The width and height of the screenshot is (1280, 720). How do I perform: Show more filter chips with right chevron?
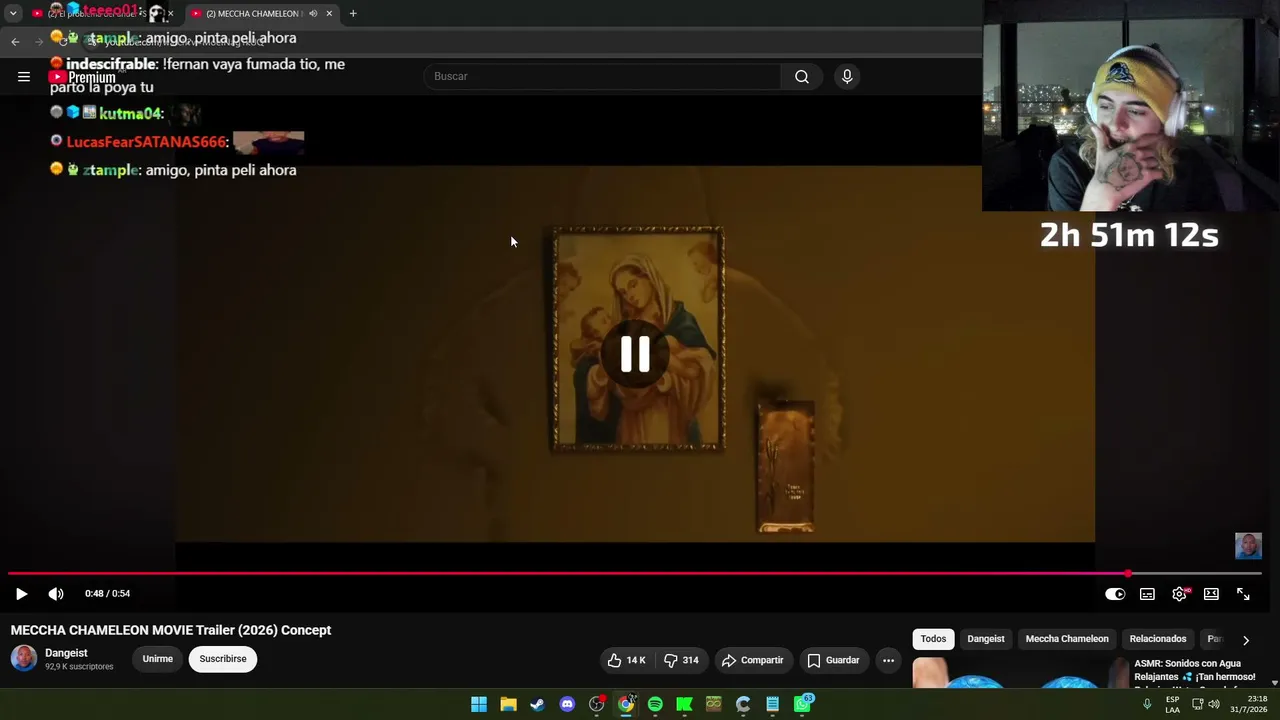pos(1246,640)
